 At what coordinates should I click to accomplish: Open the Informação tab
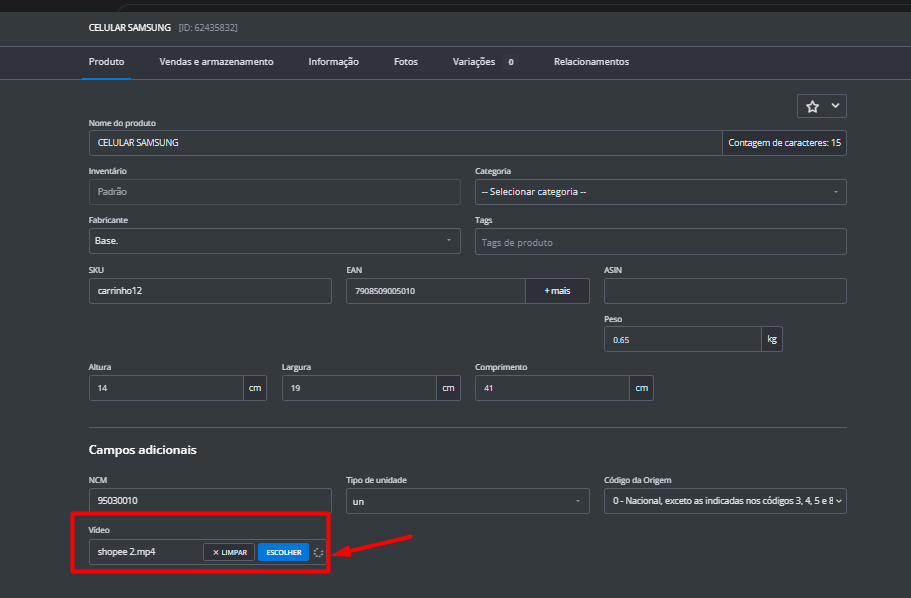pos(333,62)
